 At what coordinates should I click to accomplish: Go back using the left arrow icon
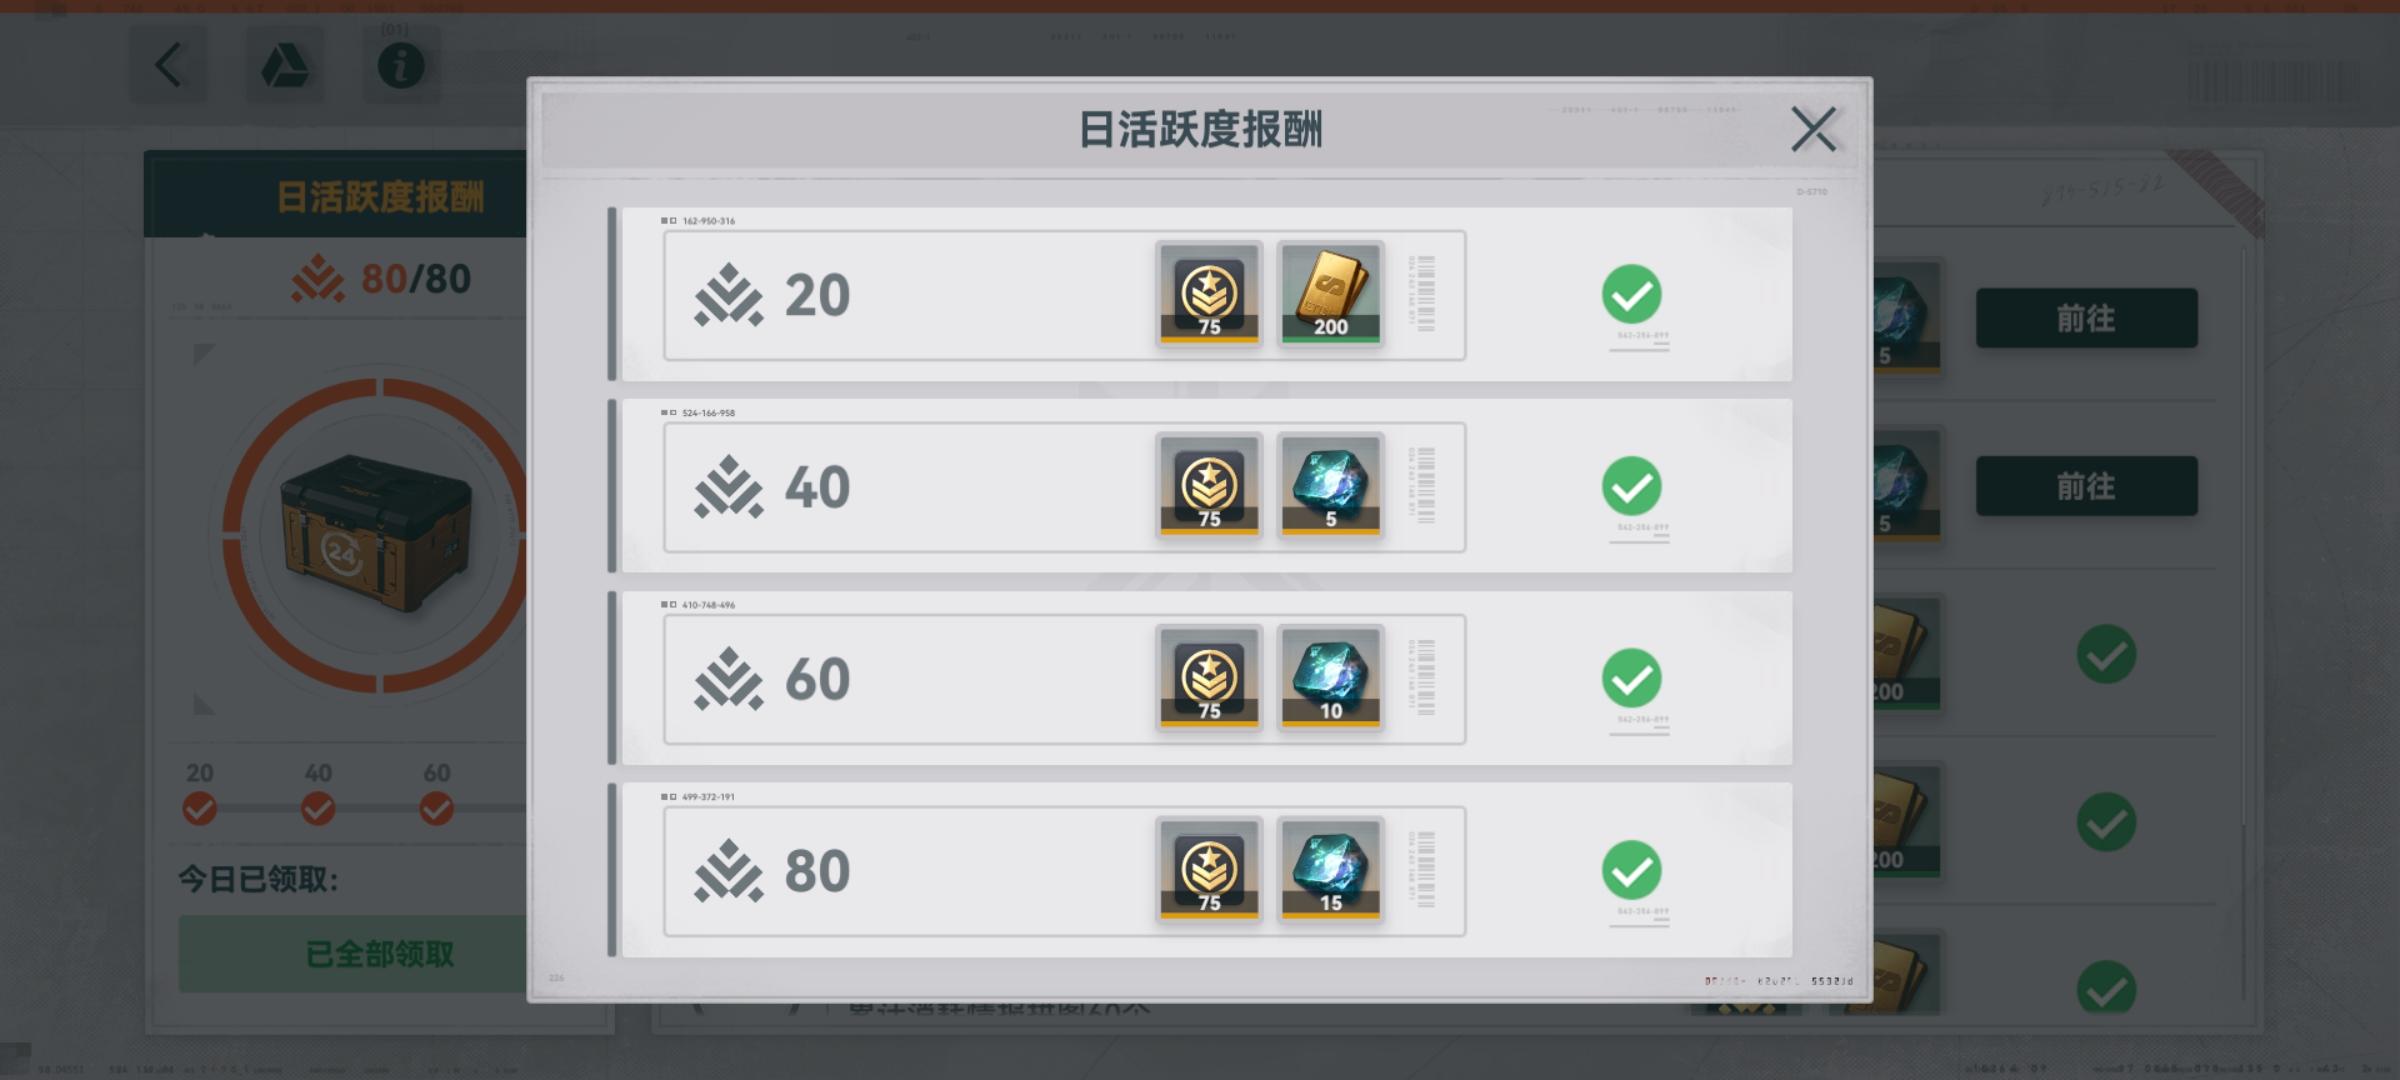coord(169,67)
